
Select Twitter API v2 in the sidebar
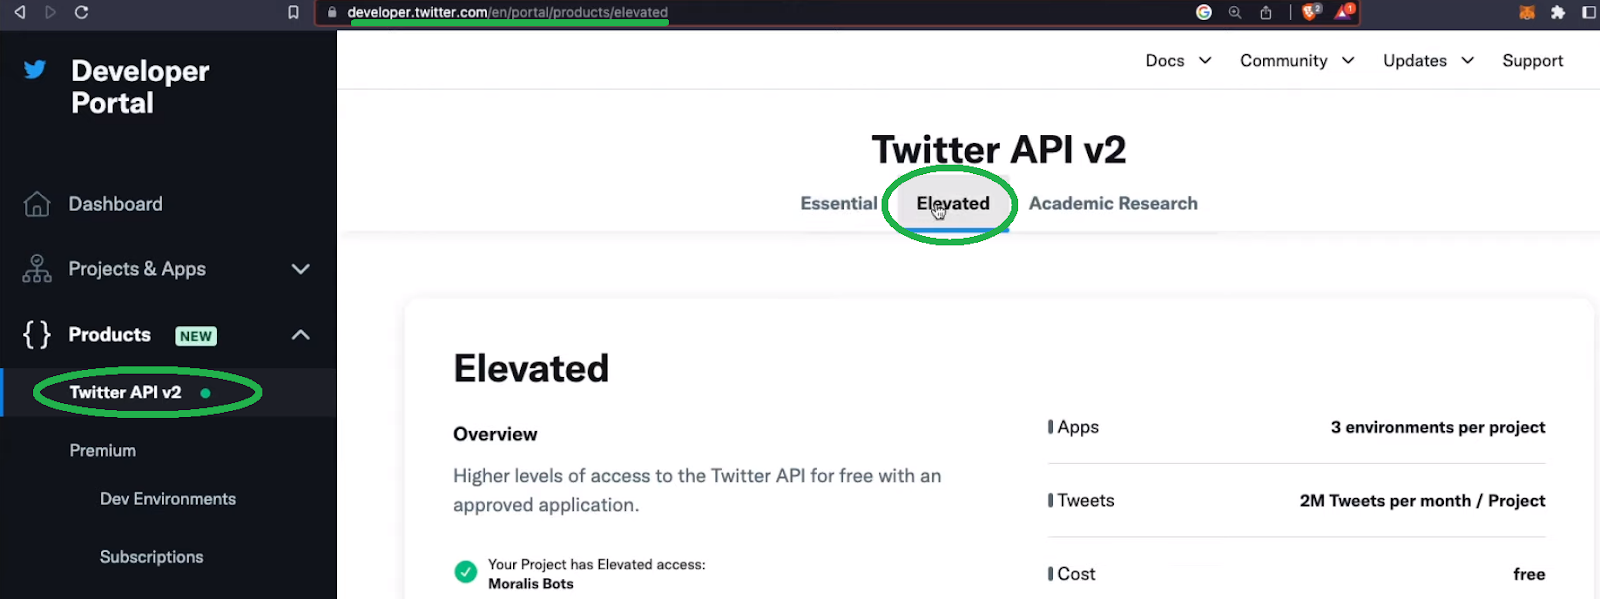click(125, 392)
